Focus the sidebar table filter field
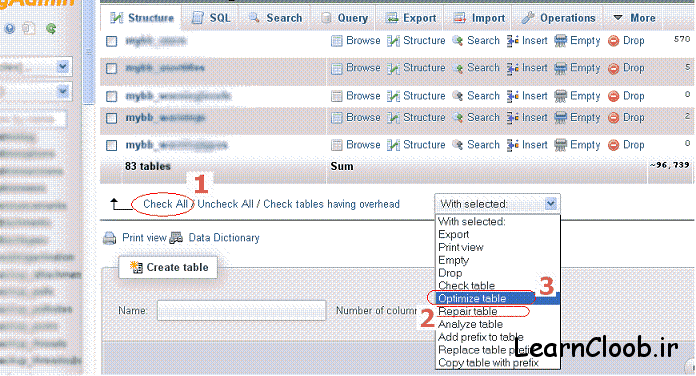 coord(33,119)
